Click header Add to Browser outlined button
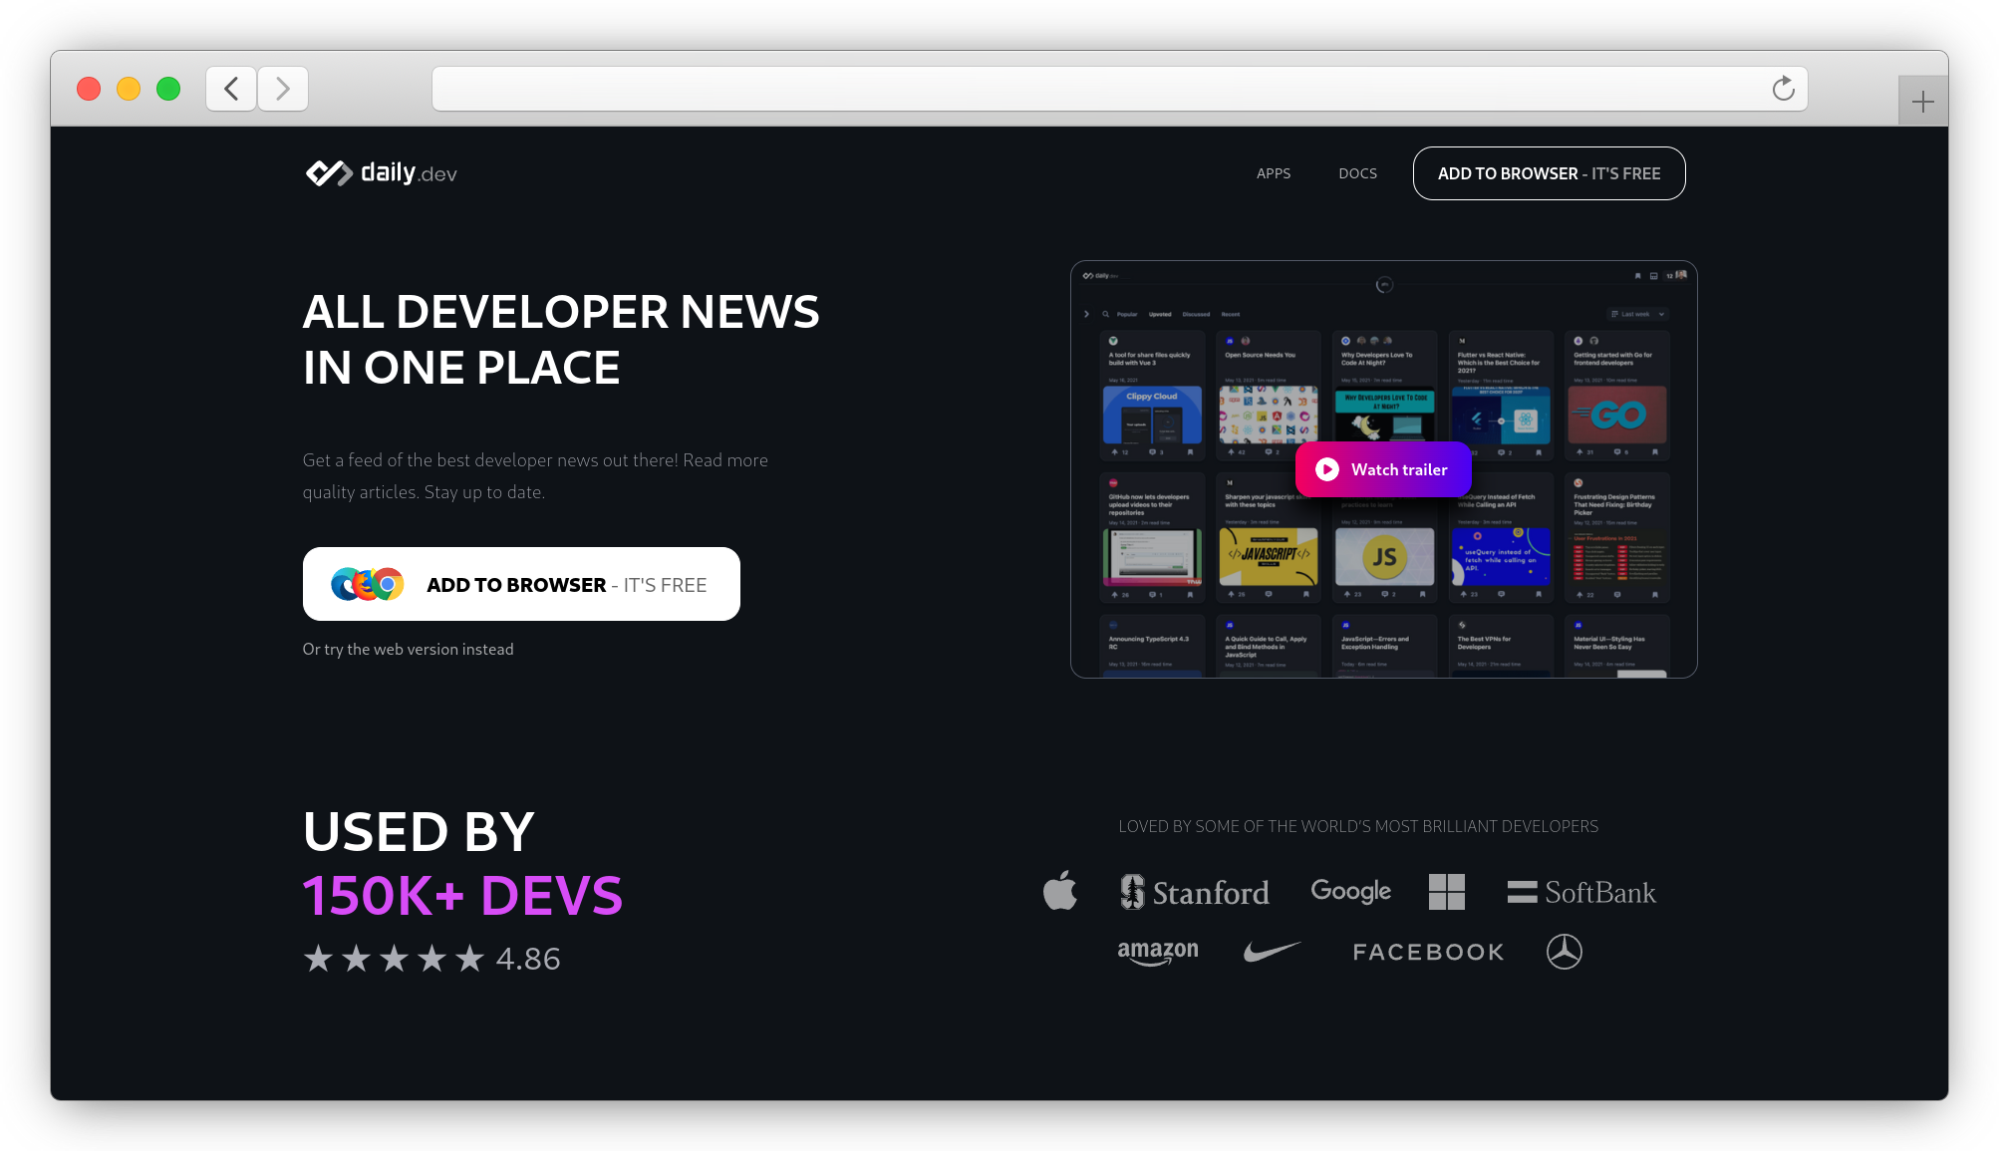 coord(1548,173)
